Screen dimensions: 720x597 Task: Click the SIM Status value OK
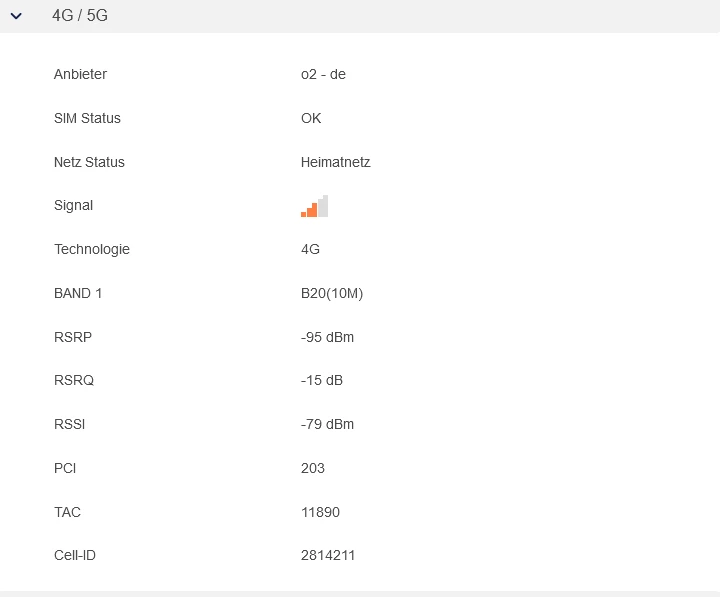click(x=311, y=118)
